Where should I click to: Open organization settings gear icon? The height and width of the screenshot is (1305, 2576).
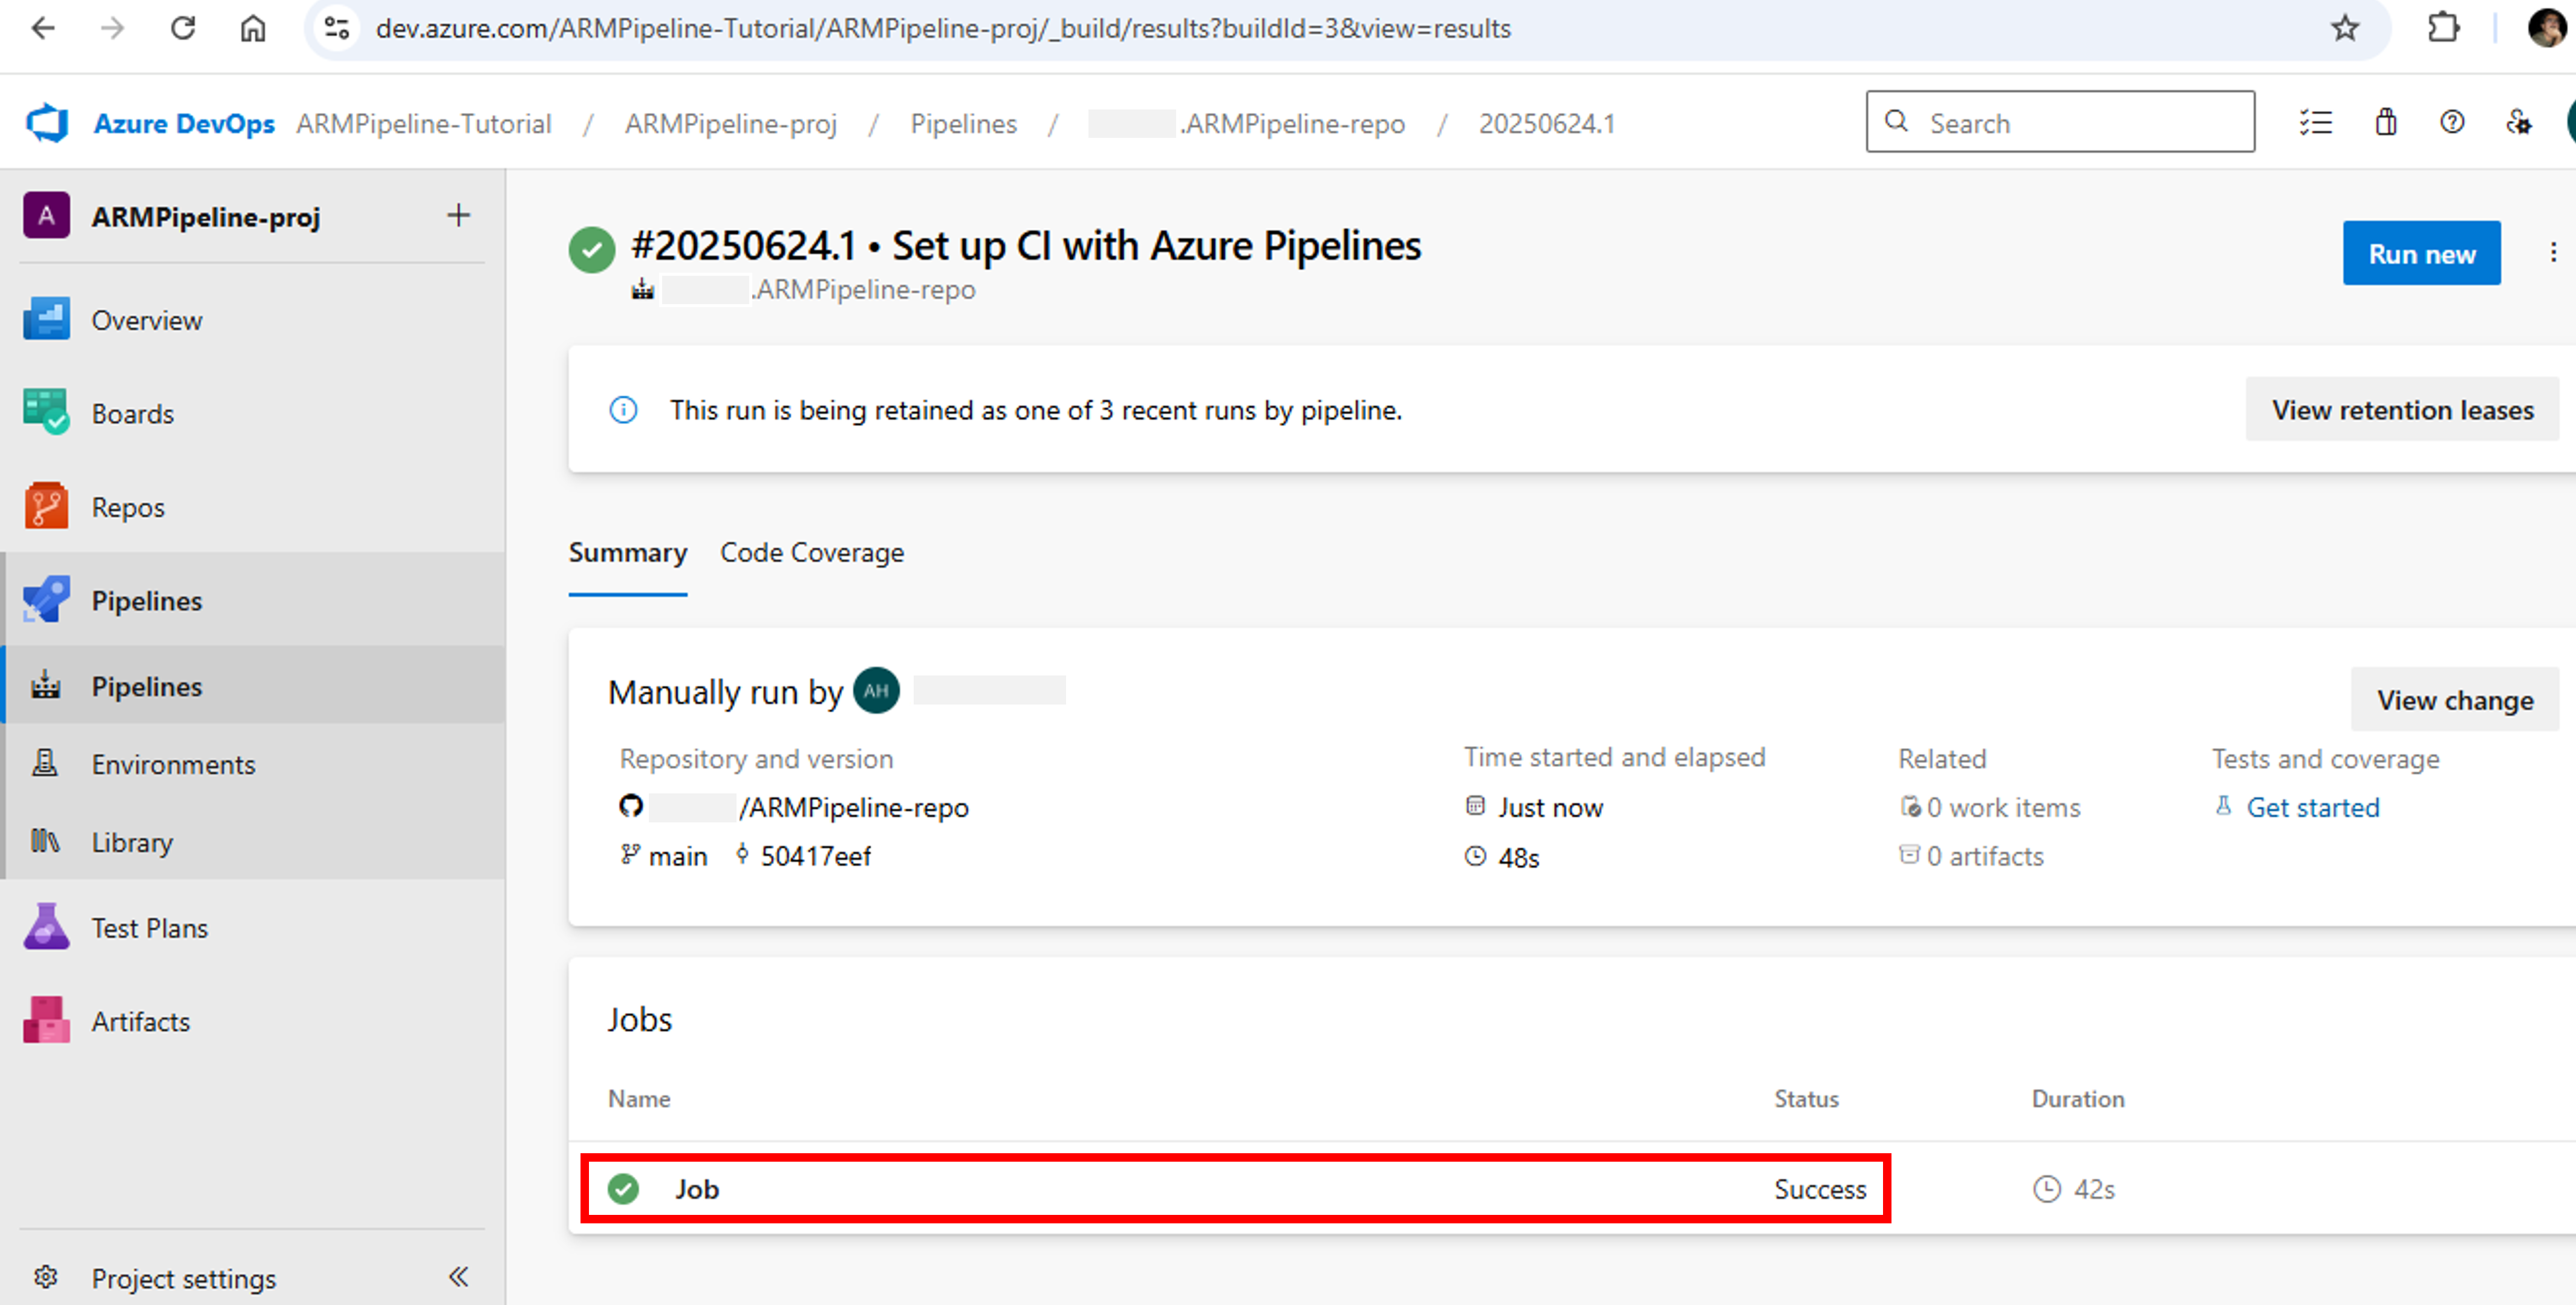2518,122
